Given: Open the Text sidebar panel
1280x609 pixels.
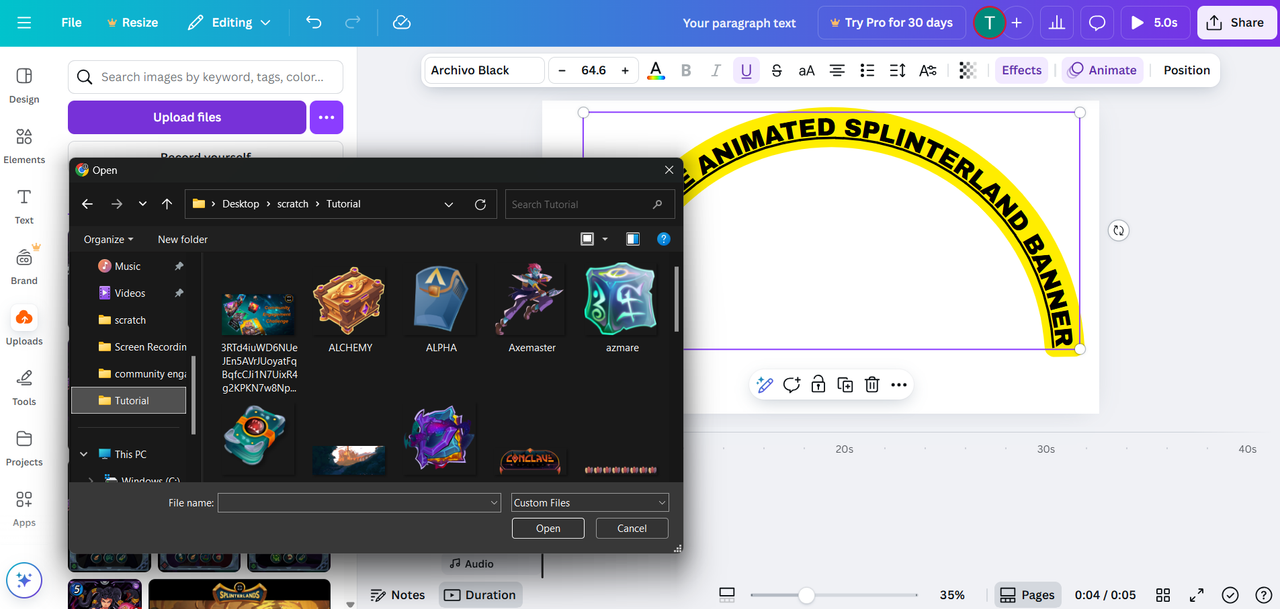Looking at the screenshot, I should point(24,206).
